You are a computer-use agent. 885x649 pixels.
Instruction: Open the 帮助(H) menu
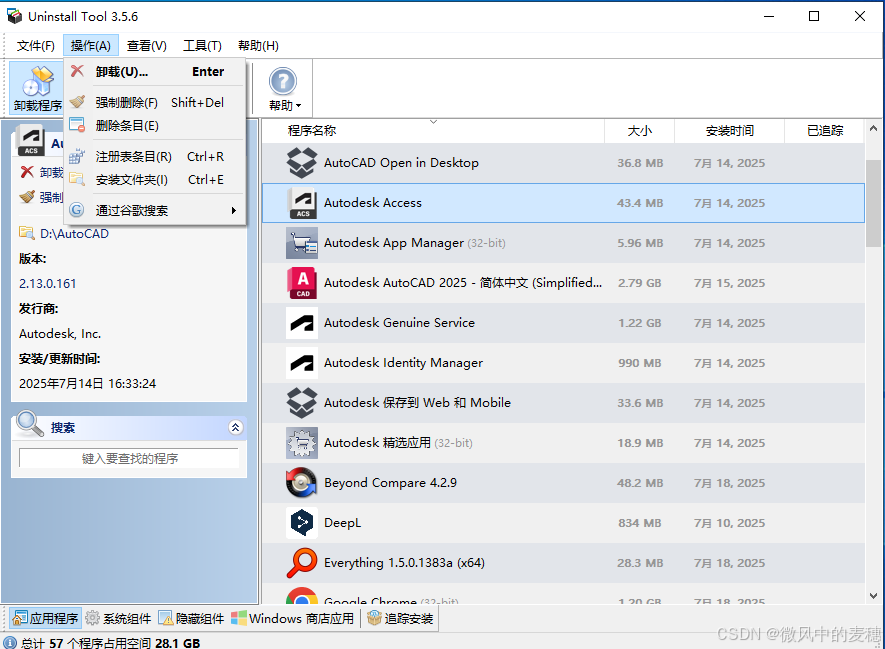(x=258, y=46)
